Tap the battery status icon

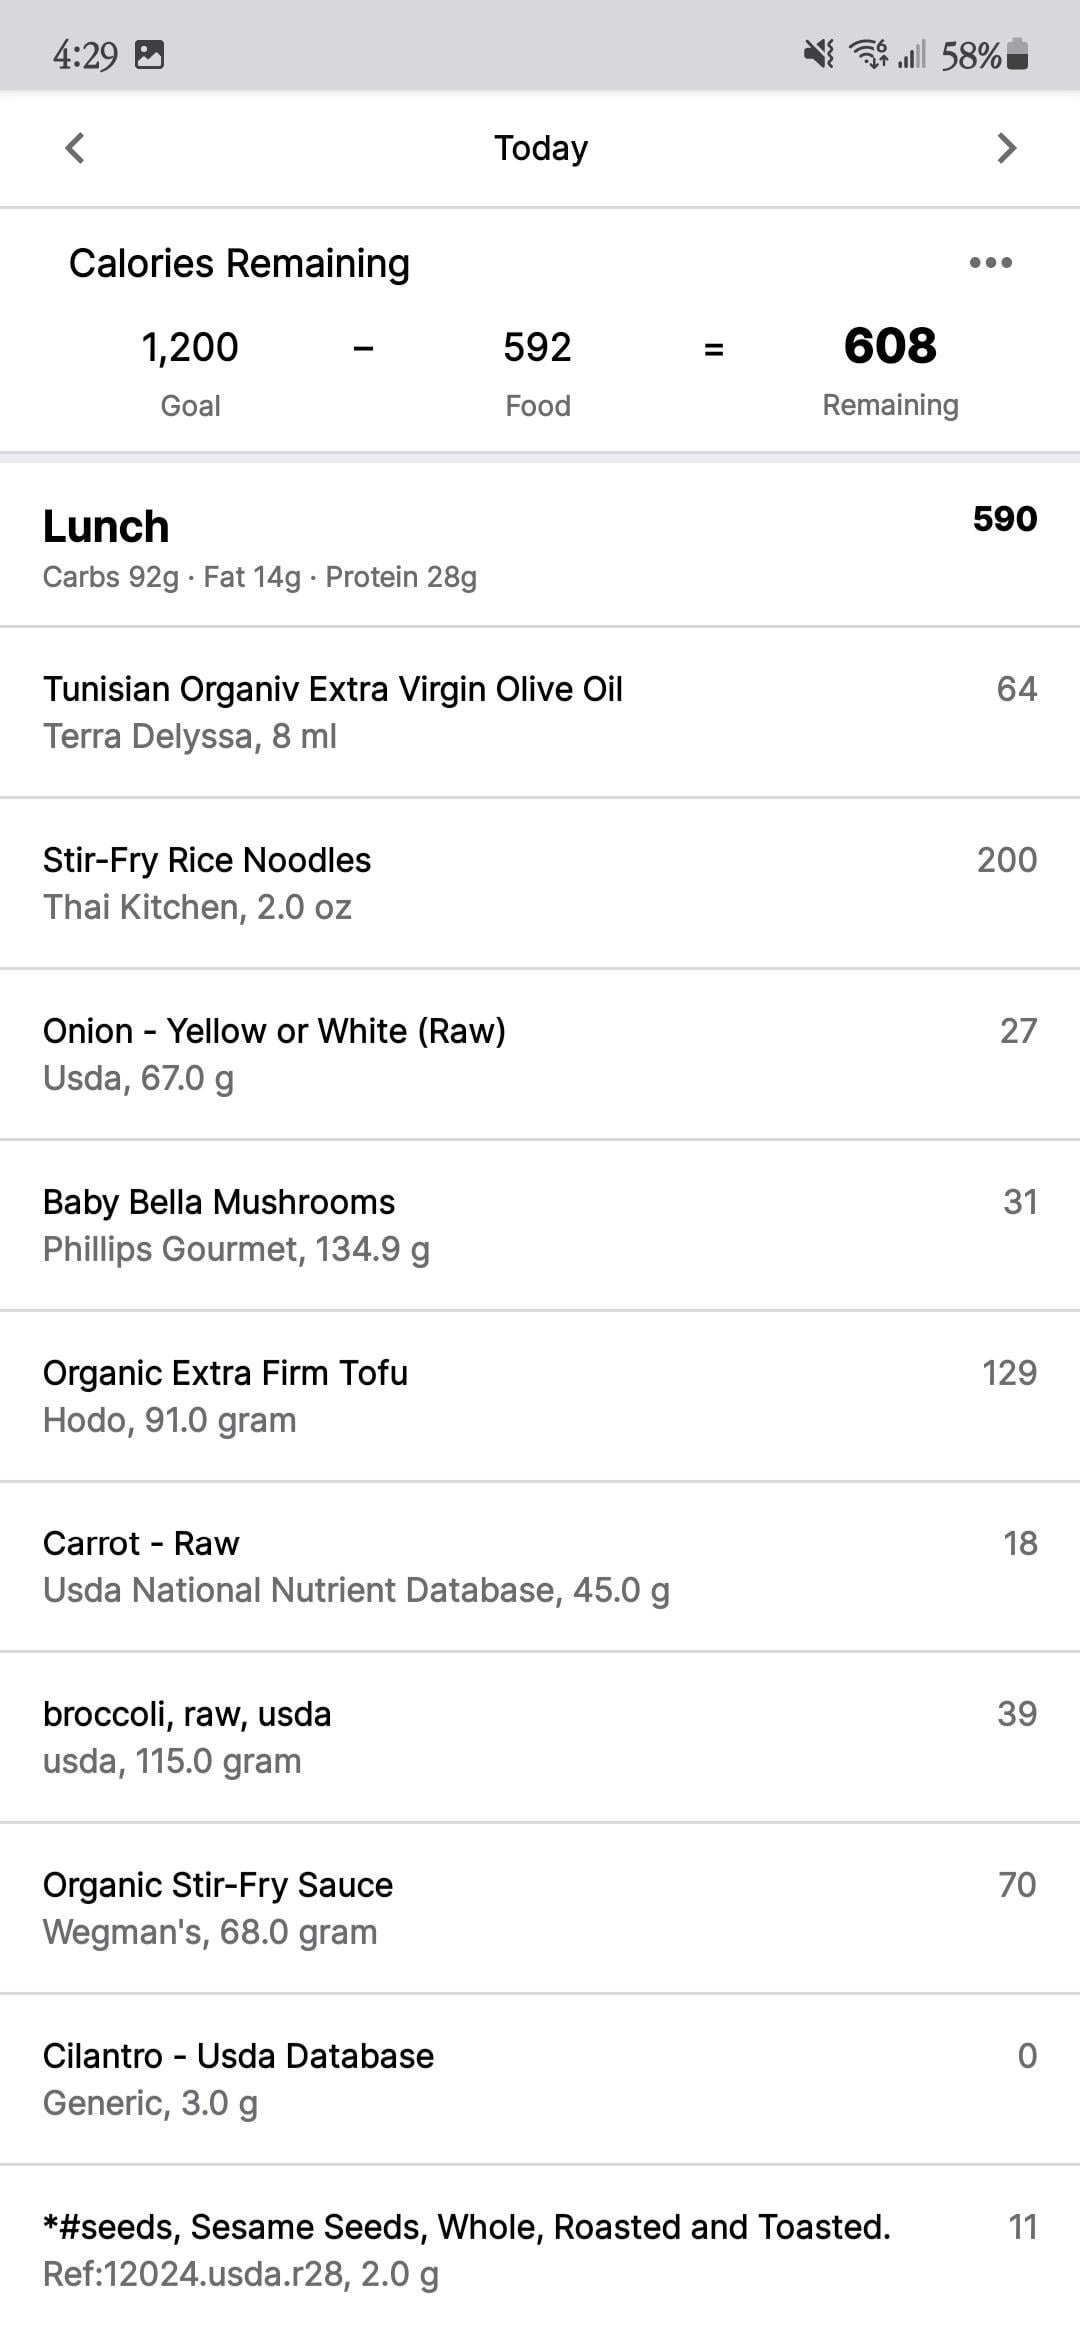[x=1017, y=54]
